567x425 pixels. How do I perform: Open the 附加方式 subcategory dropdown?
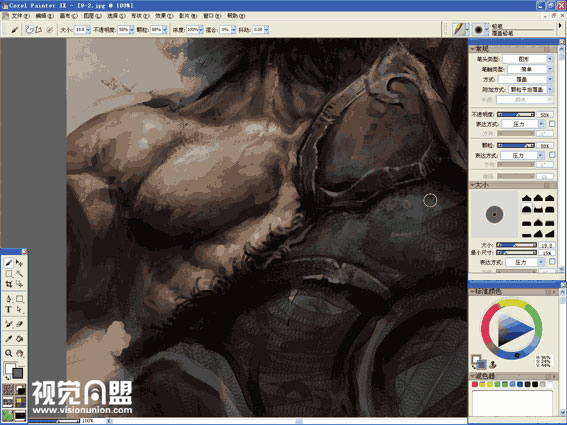point(550,89)
